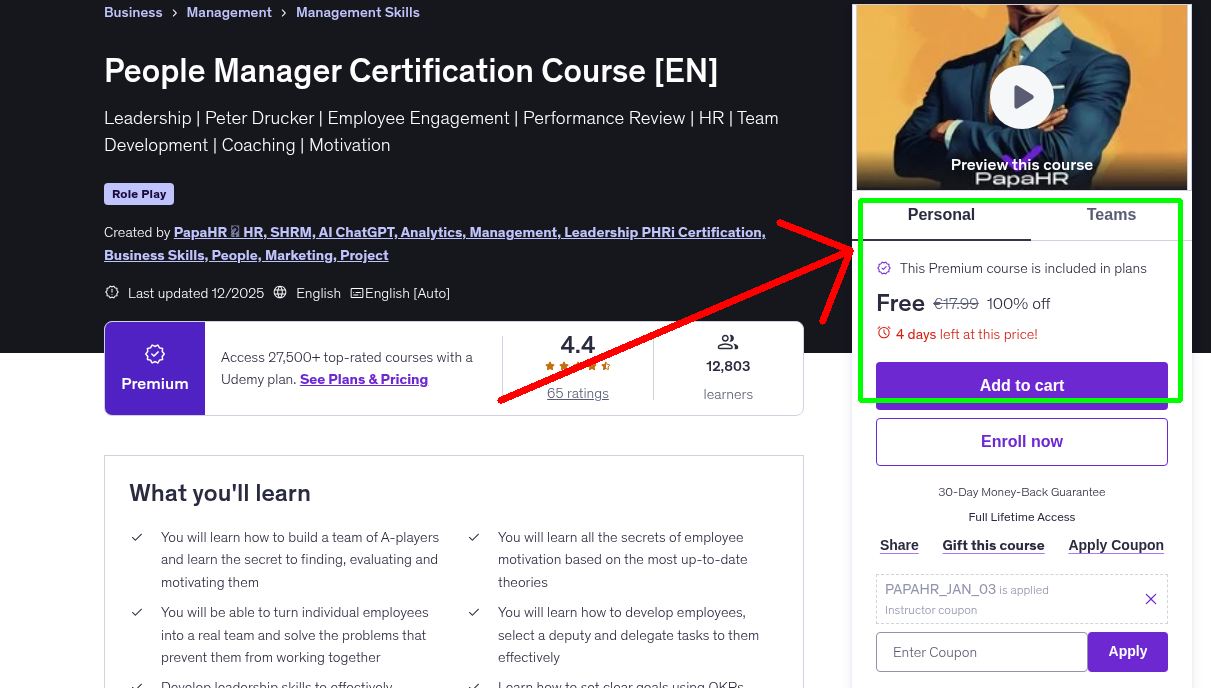Viewport: 1211px width, 688px height.
Task: Click the globe icon next to English
Action: (x=282, y=292)
